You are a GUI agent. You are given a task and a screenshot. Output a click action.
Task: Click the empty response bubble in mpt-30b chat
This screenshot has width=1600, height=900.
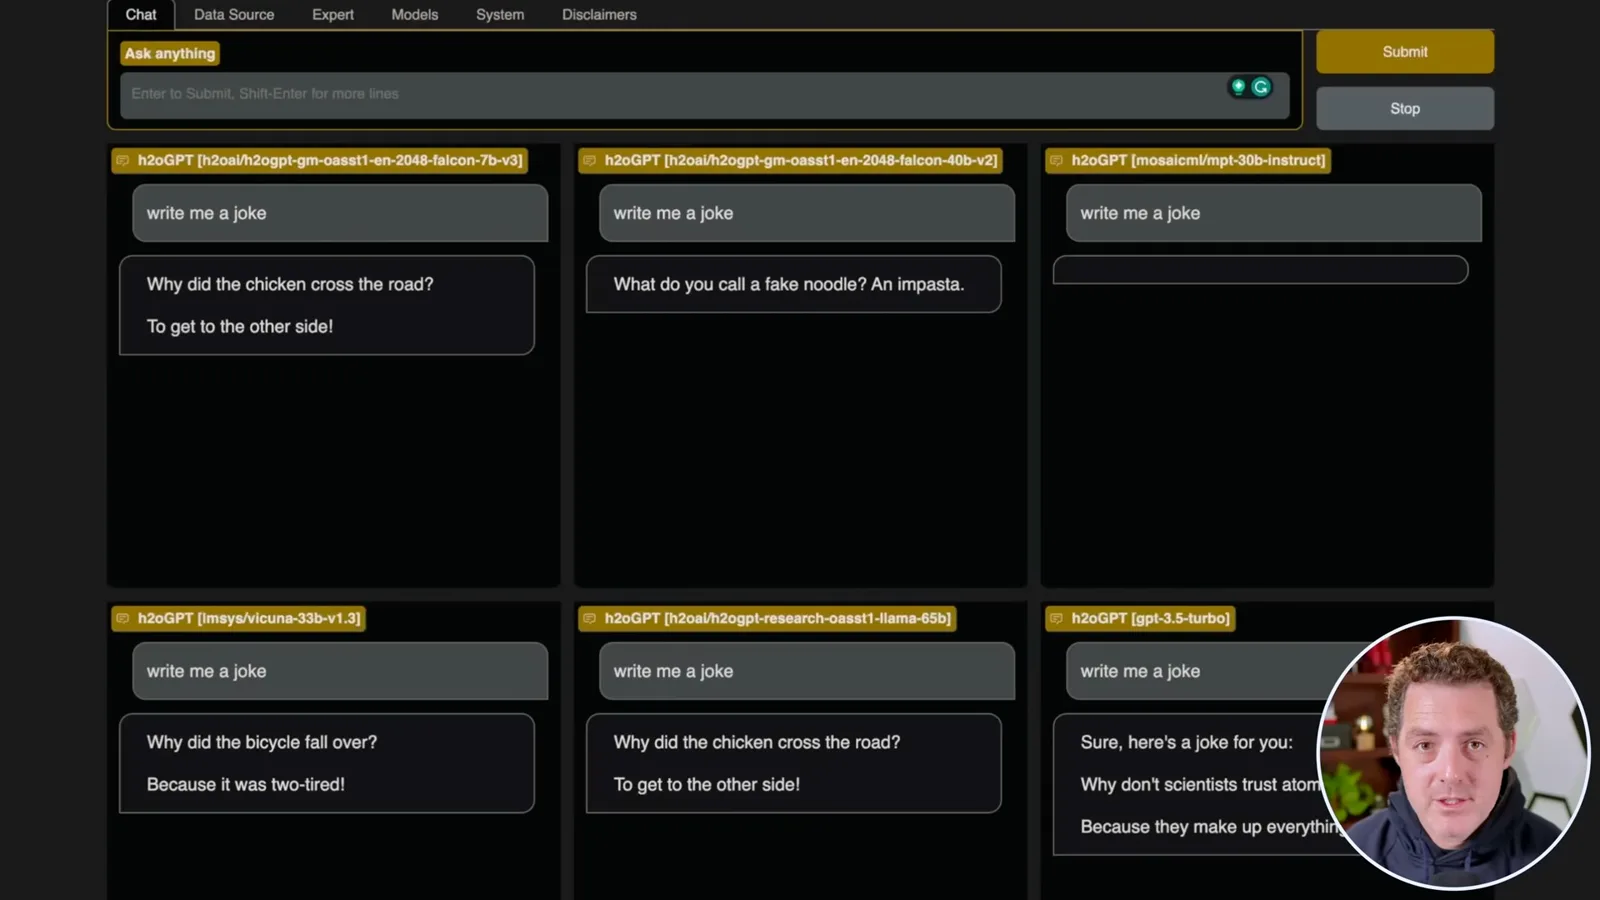coord(1261,270)
